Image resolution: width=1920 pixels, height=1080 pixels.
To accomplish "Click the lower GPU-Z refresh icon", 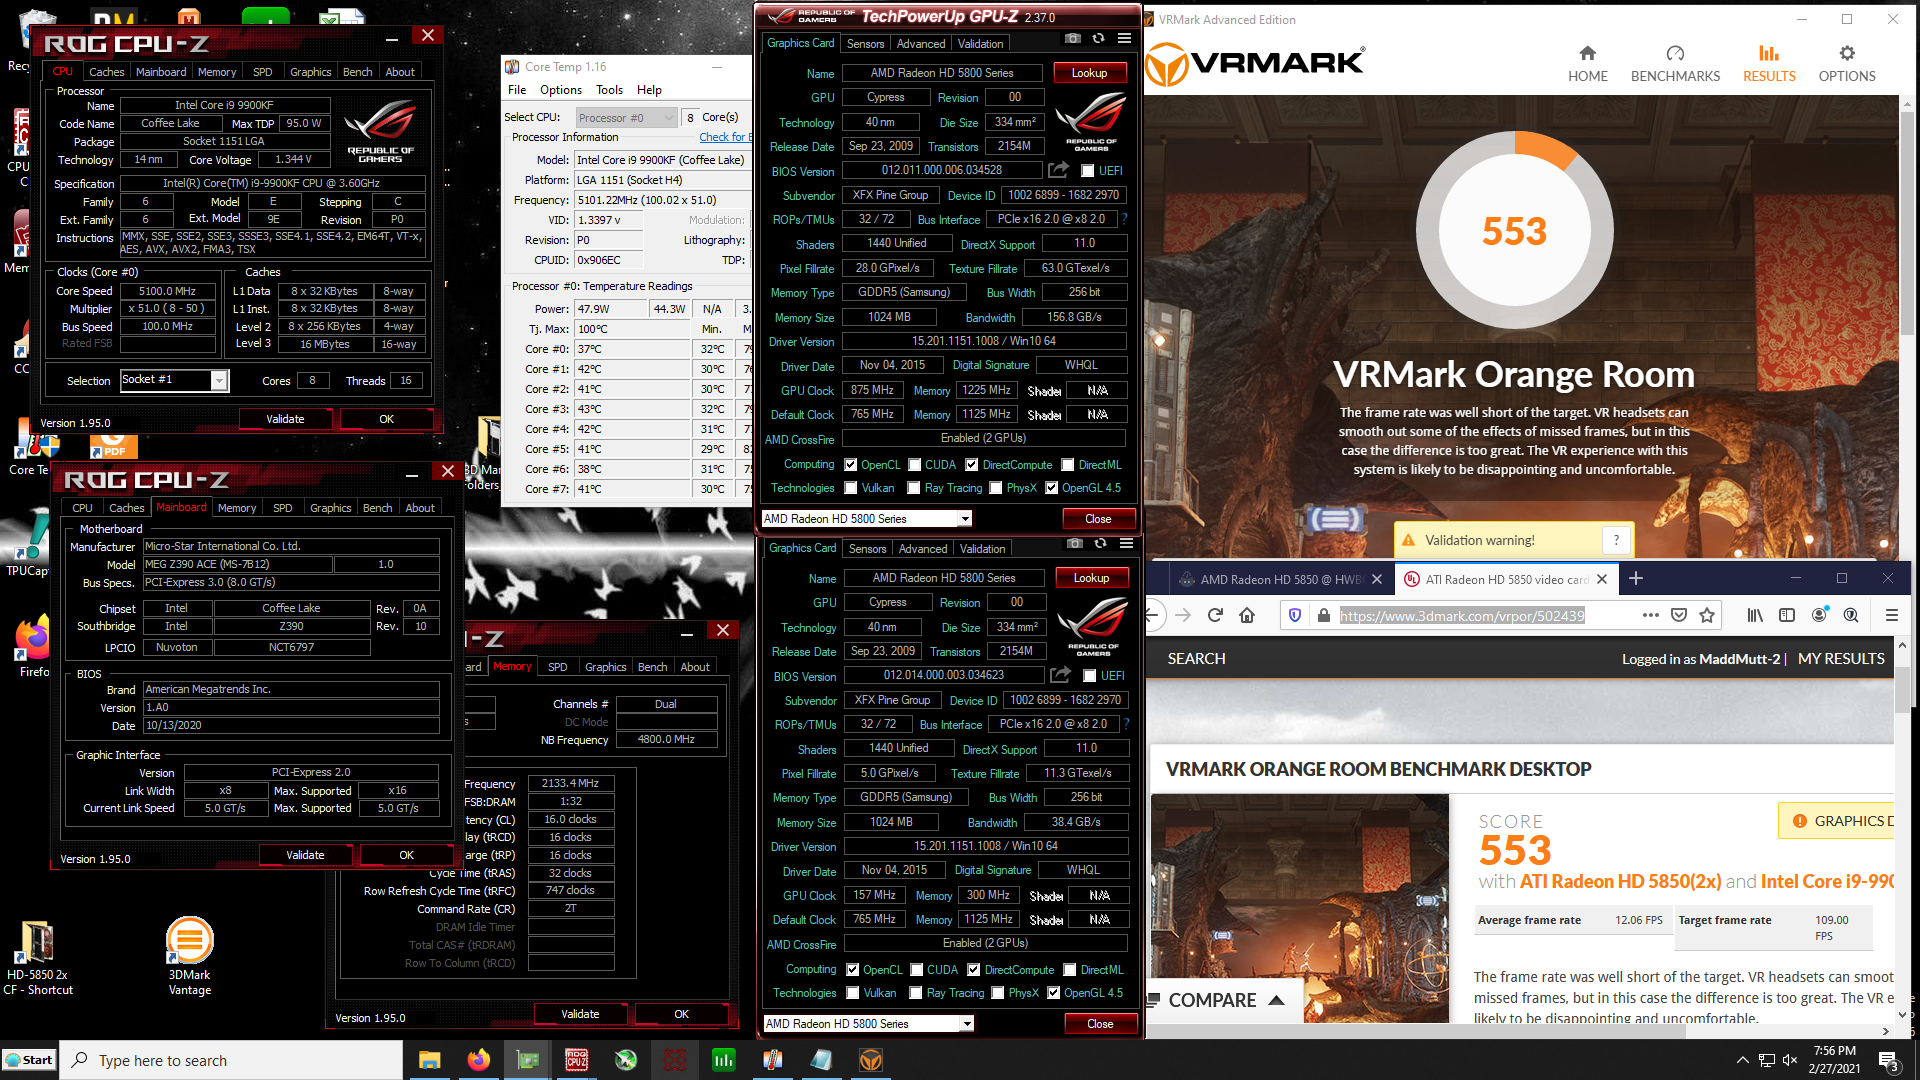I will (1100, 544).
